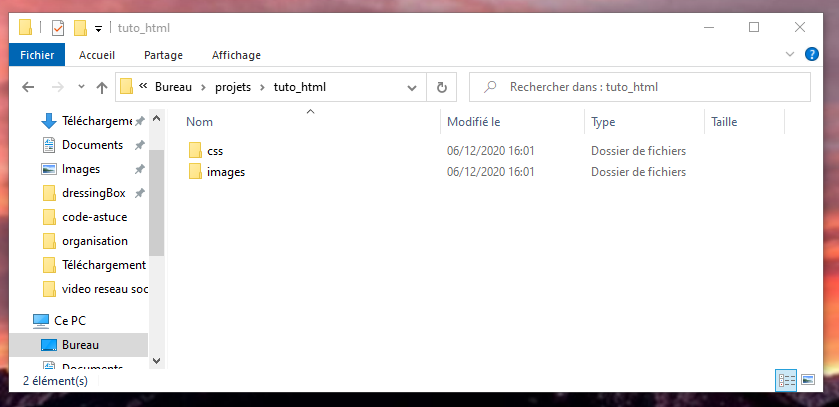Switch to the Partage ribbon tab

[163, 55]
